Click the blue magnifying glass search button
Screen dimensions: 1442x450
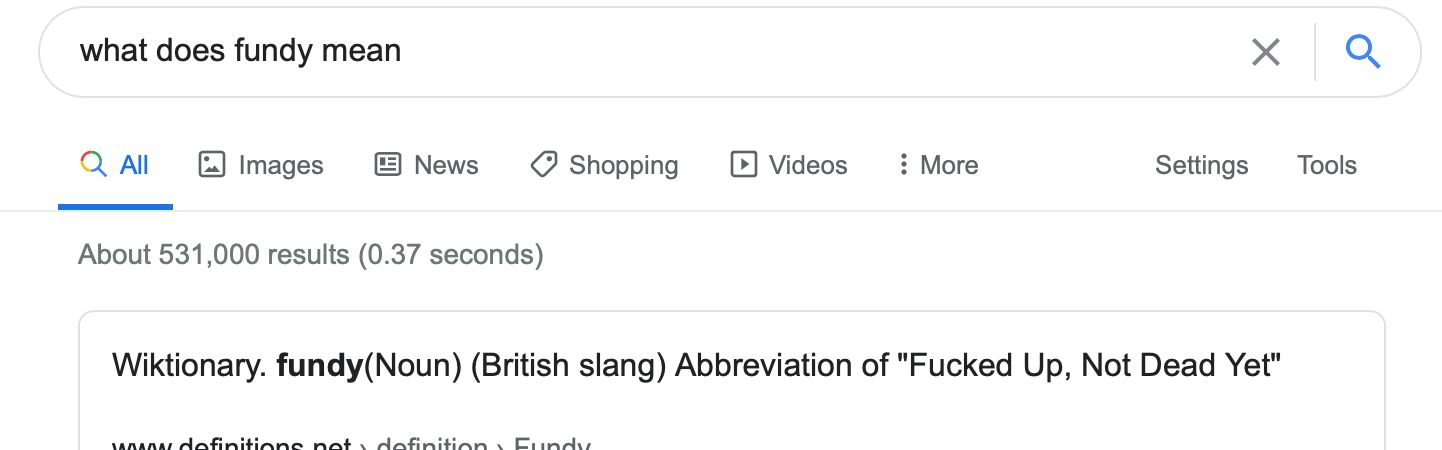point(1363,51)
